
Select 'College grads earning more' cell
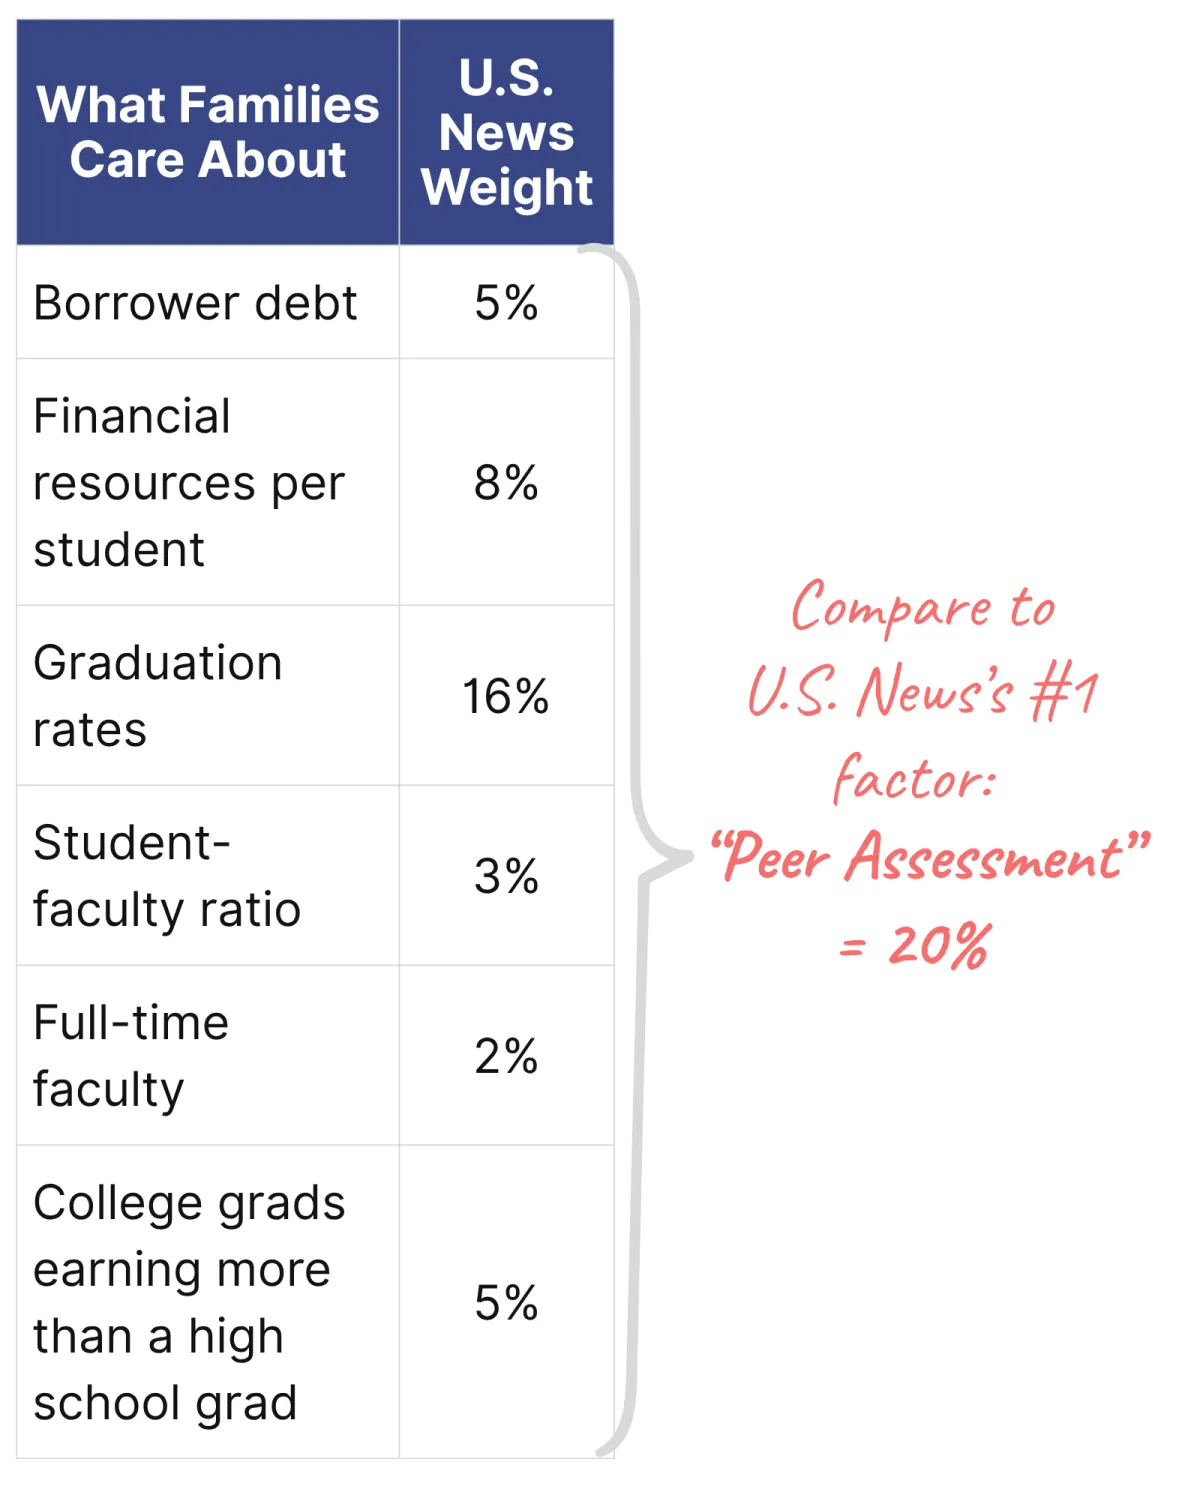pyautogui.click(x=188, y=1302)
